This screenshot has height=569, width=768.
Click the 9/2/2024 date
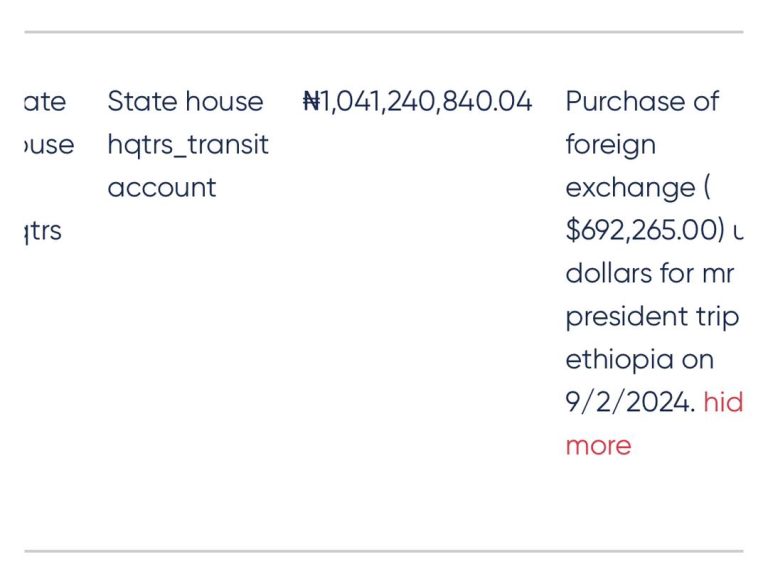pyautogui.click(x=627, y=402)
